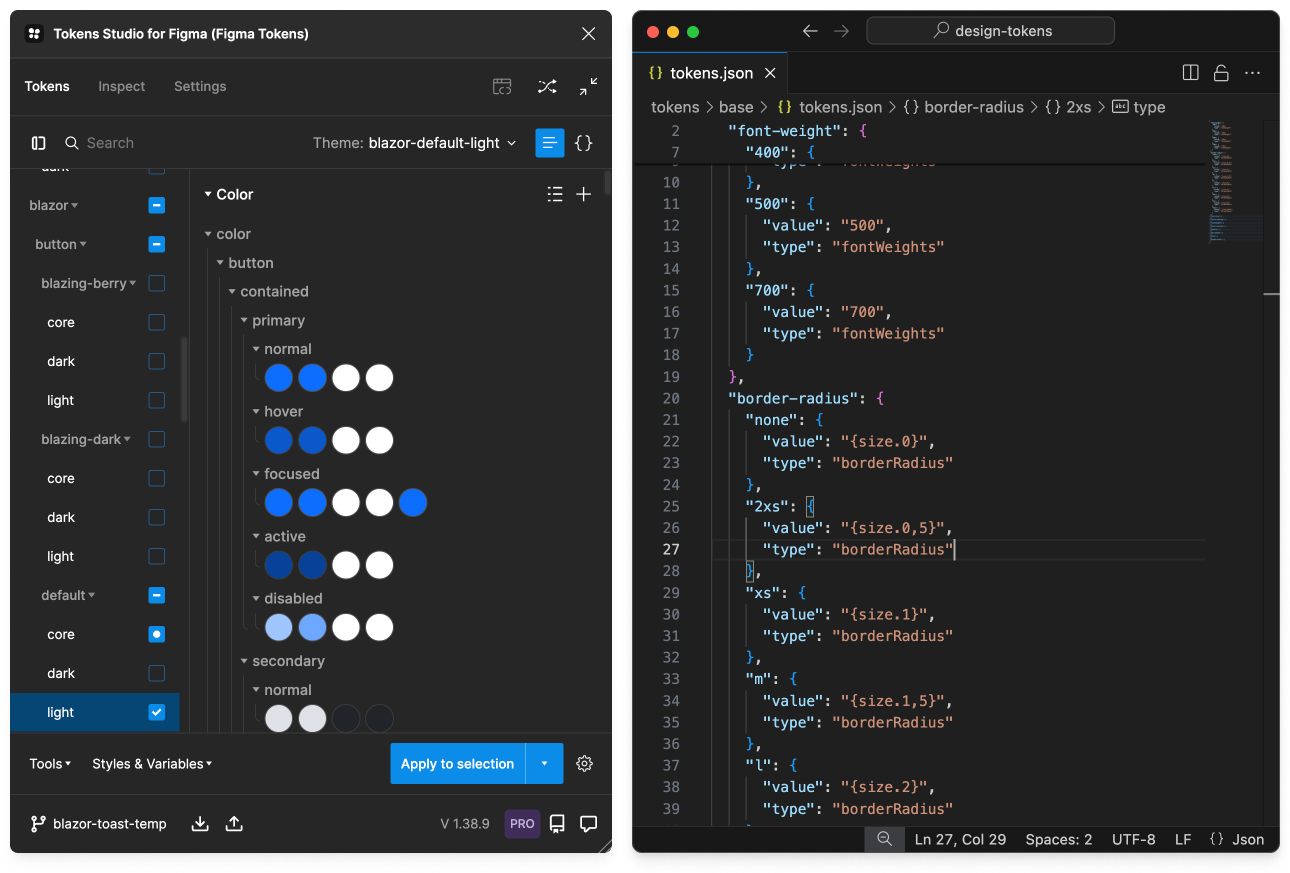Toggle the blazor token set checkbox

pos(157,205)
